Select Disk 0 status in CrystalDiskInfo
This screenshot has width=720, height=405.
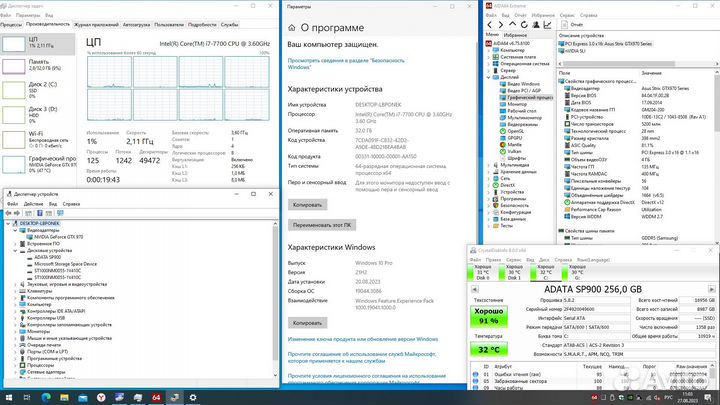[x=479, y=272]
